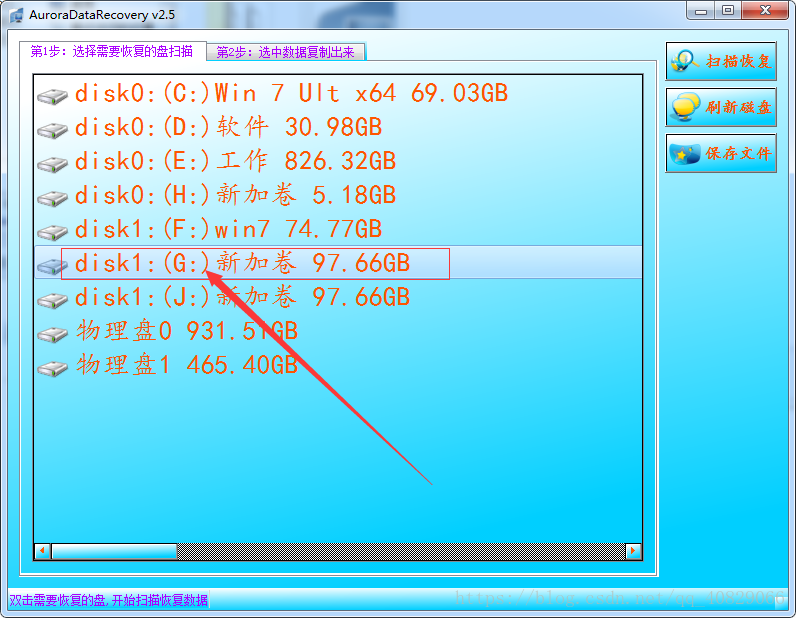Click the chat bubble icon on 刷新磁盘
The image size is (796, 618).
click(685, 107)
